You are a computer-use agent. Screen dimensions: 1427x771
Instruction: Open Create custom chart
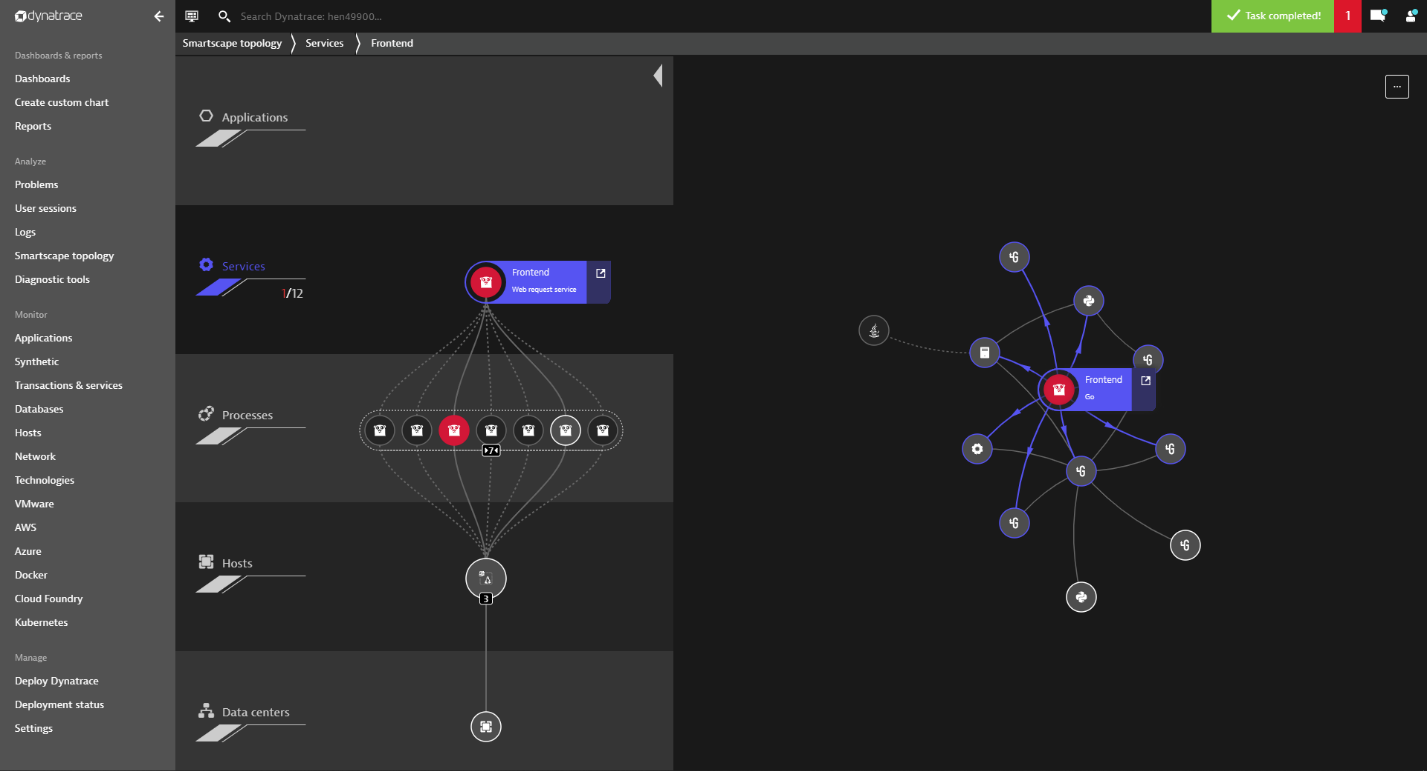coord(62,102)
